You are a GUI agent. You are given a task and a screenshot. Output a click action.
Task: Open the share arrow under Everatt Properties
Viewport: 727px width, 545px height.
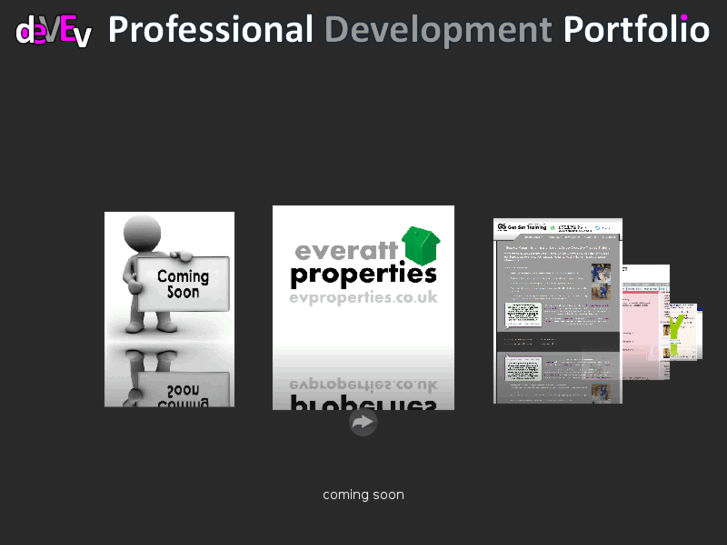[363, 422]
